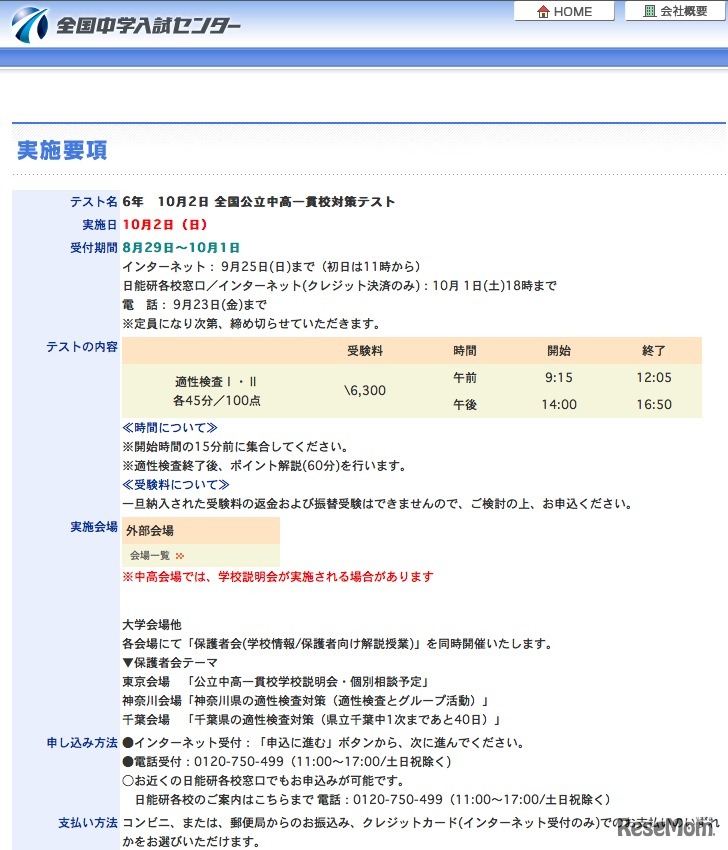The image size is (728, 850).
Task: Click the red arrow icon after 会場一覧
Action: [180, 556]
